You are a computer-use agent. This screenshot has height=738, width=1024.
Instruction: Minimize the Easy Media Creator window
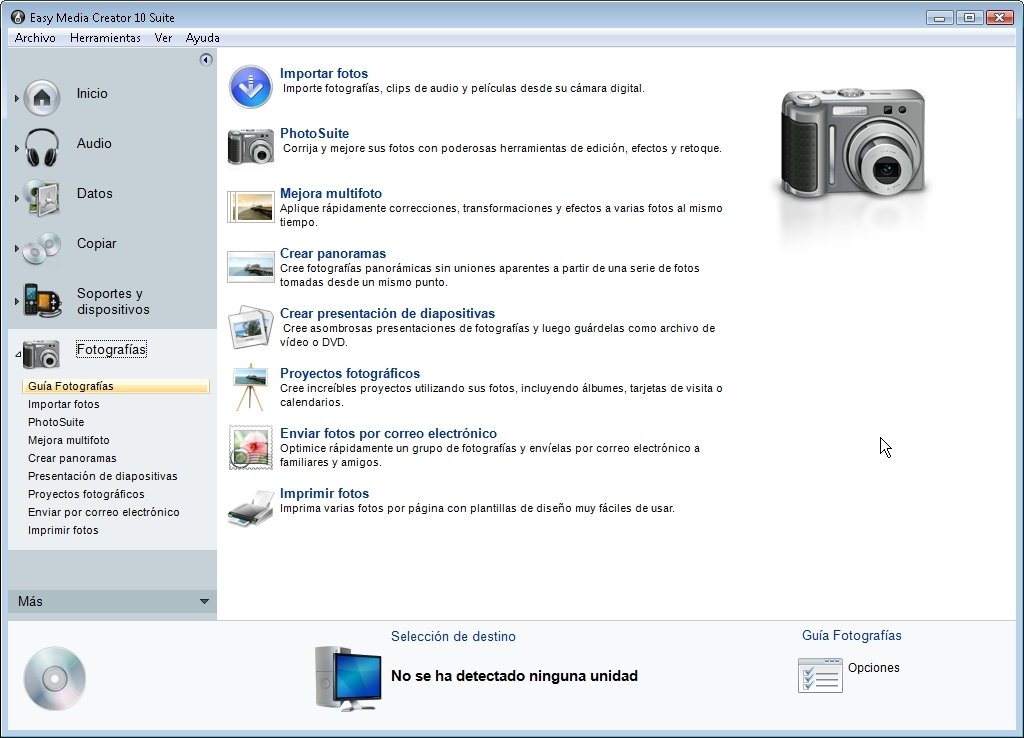pos(939,18)
